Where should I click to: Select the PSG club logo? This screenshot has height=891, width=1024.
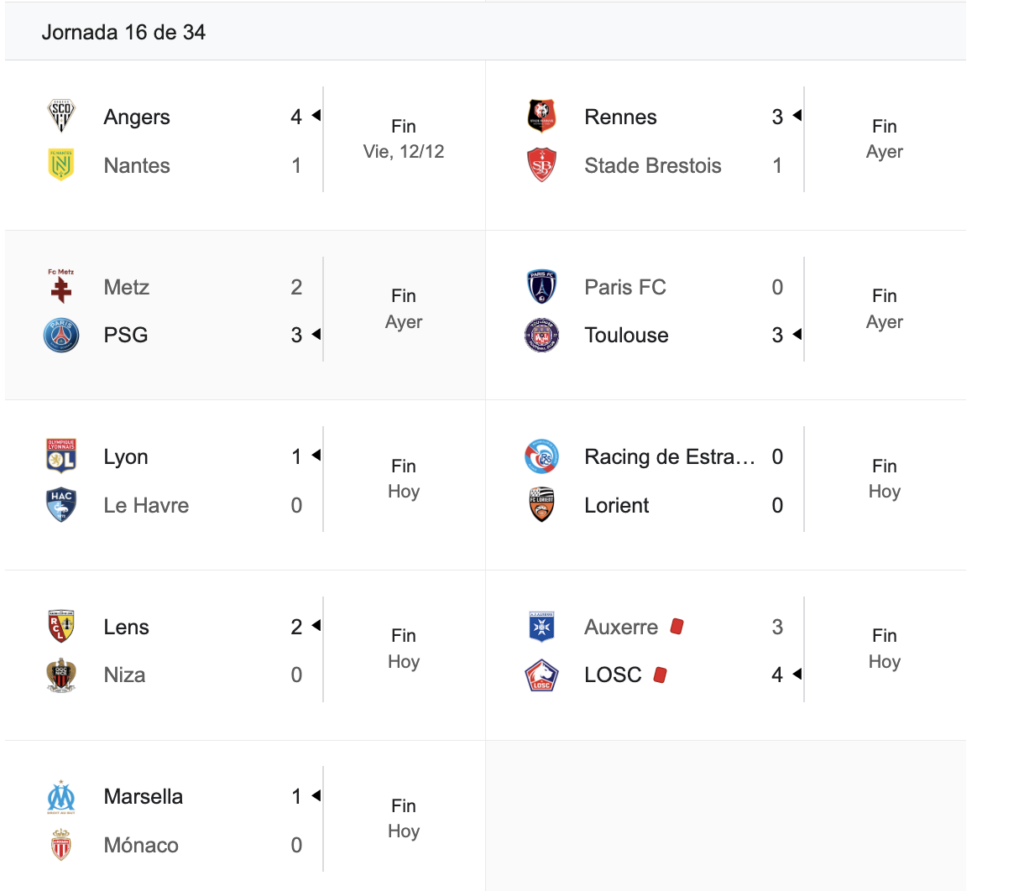click(62, 335)
